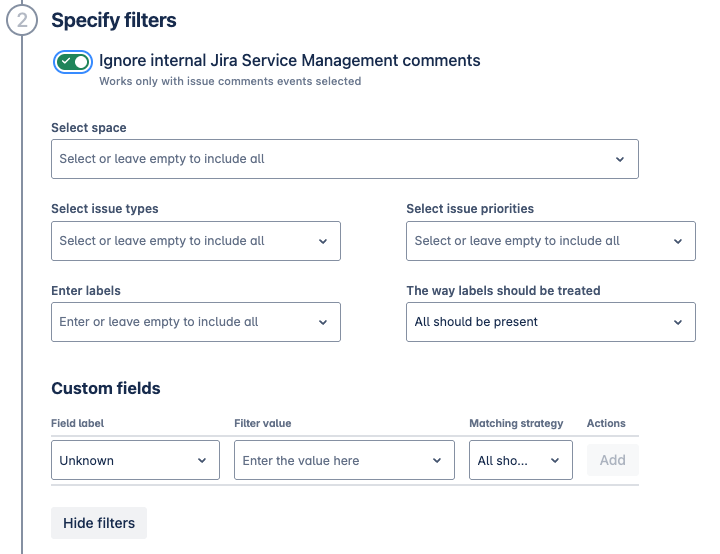
Task: Click chevron in Select issue priorities field
Action: (678, 241)
